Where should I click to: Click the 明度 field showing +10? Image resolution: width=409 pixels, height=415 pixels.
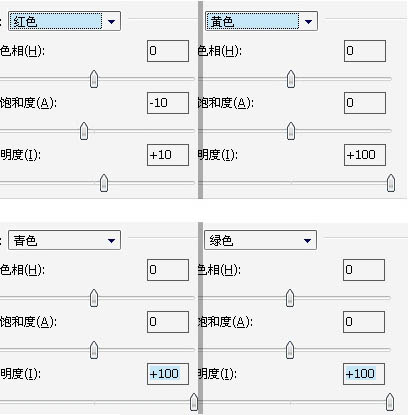pos(168,155)
